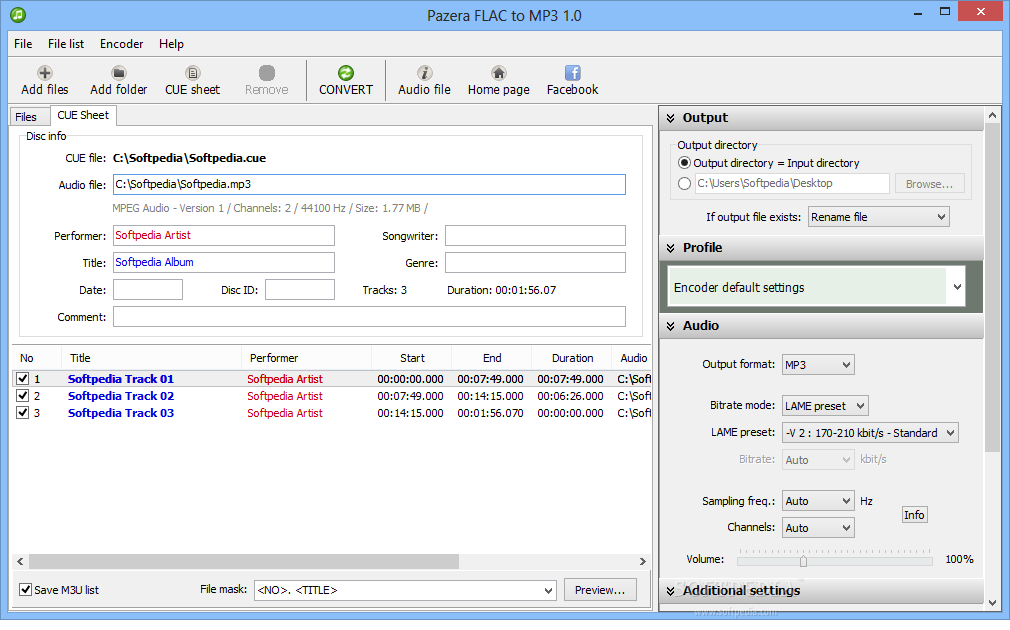Visit the Home page toolbar icon
The image size is (1010, 630).
coord(499,73)
